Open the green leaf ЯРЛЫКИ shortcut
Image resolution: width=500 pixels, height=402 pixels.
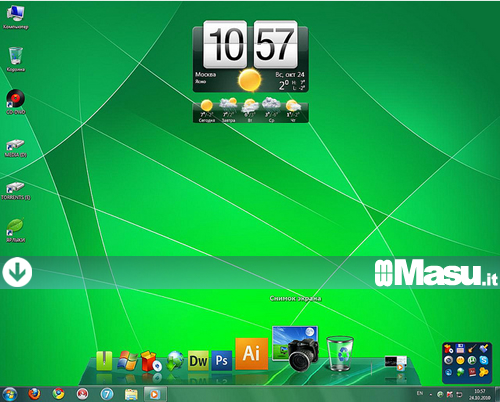[16, 230]
